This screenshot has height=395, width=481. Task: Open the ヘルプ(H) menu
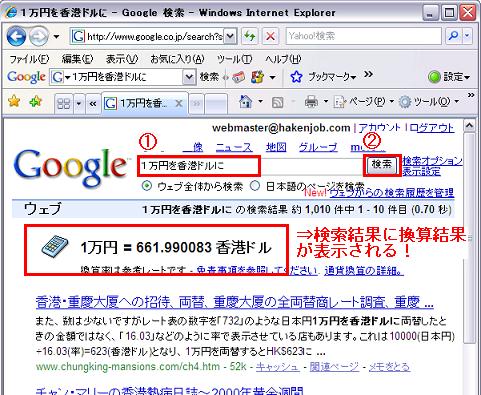coord(283,59)
